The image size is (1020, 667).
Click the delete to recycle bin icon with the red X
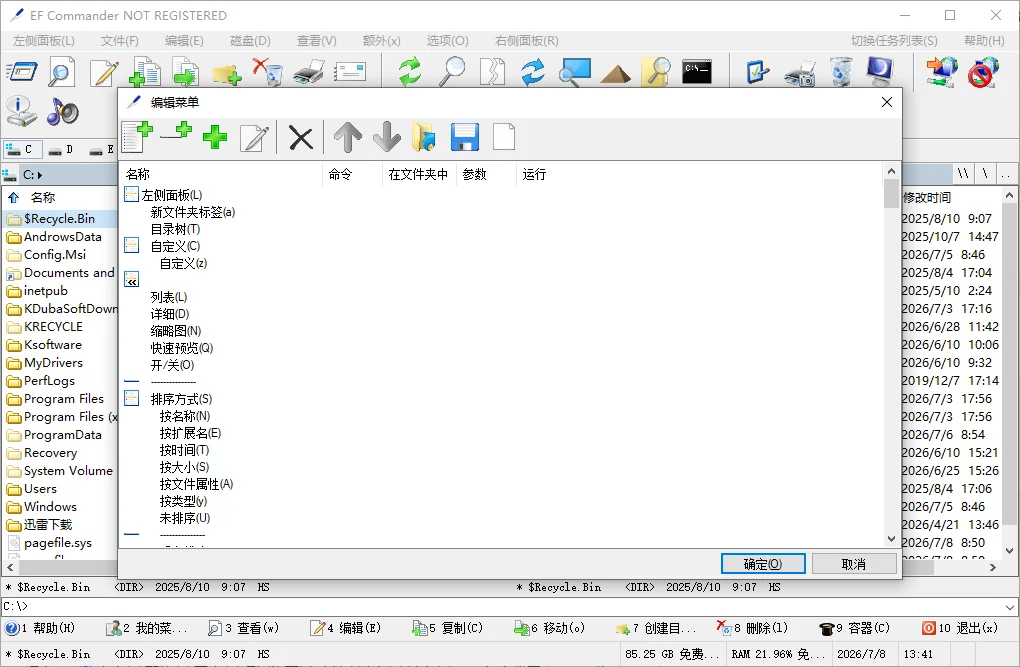coord(267,72)
